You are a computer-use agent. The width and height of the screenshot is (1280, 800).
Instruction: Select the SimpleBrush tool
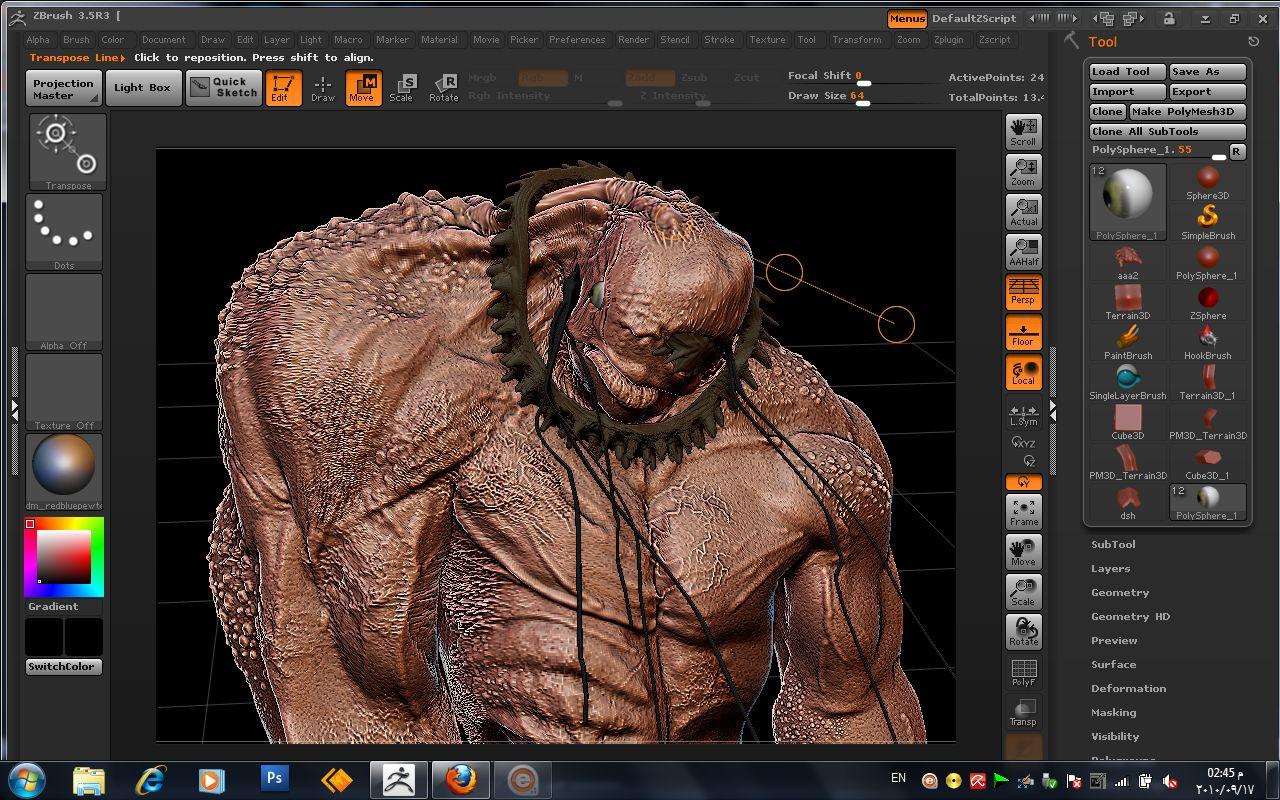click(x=1208, y=223)
